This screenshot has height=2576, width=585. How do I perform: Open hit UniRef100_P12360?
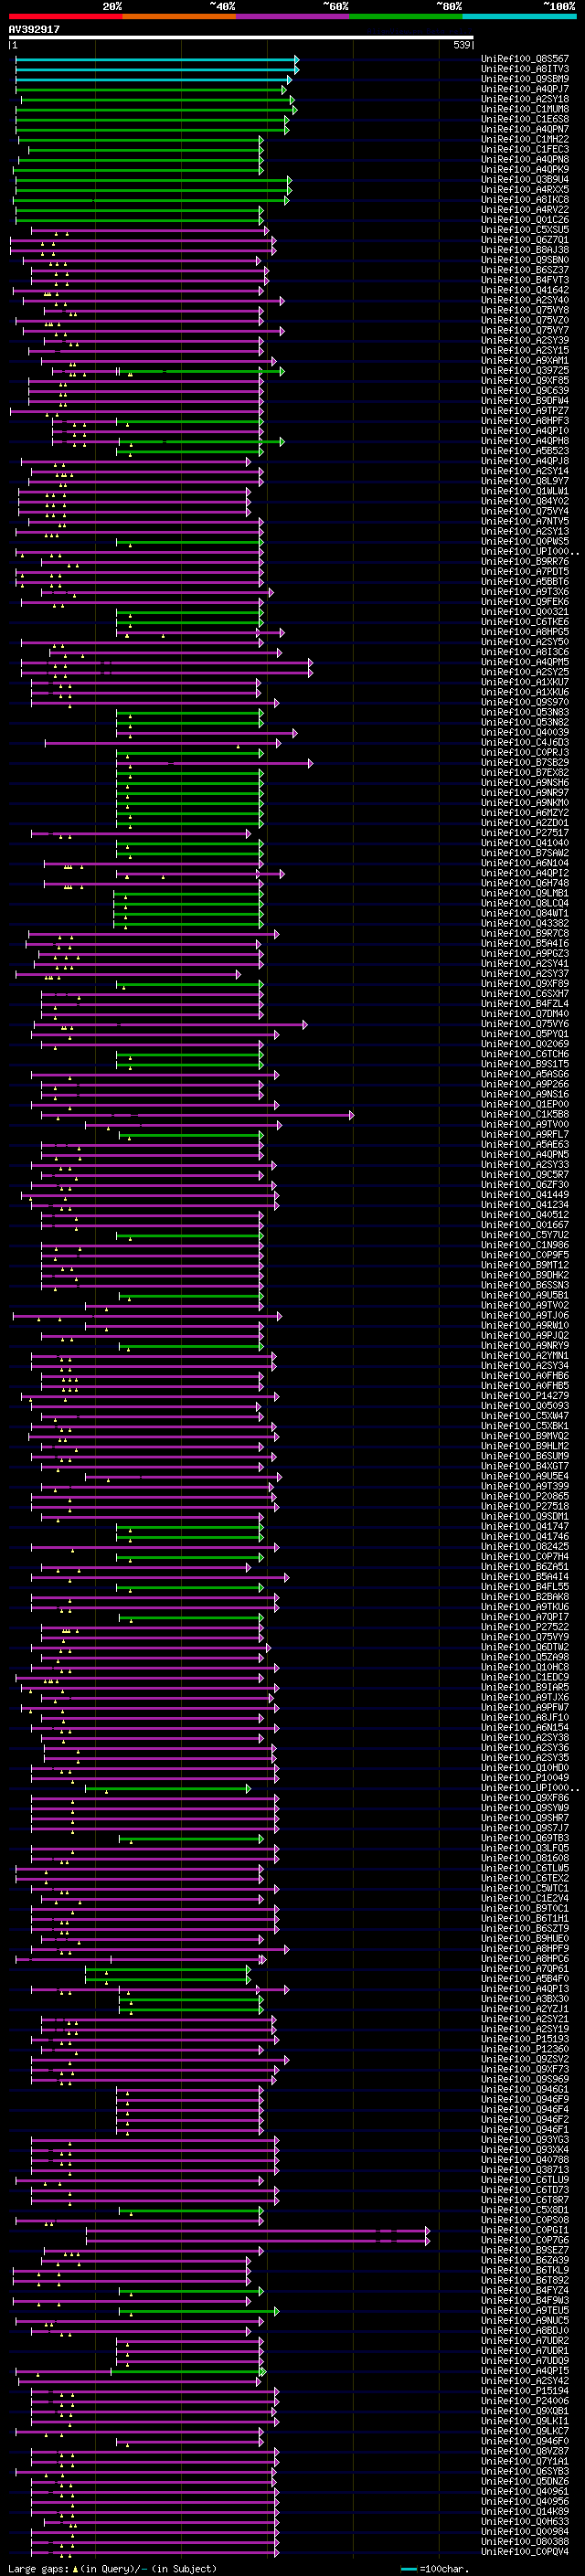(x=525, y=2049)
